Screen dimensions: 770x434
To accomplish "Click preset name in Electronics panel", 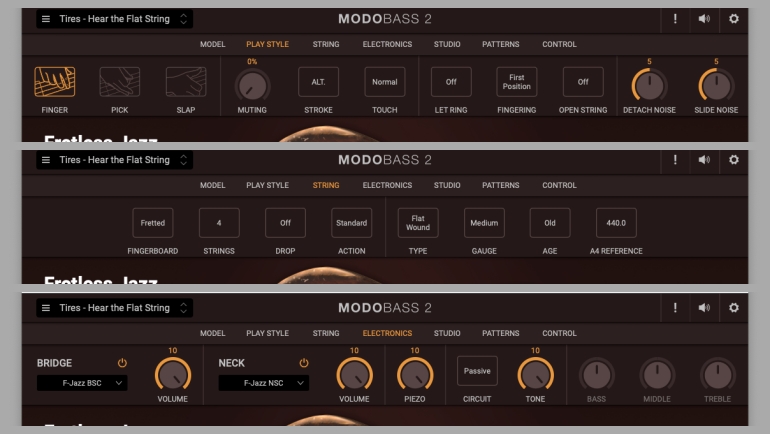I will [x=114, y=308].
